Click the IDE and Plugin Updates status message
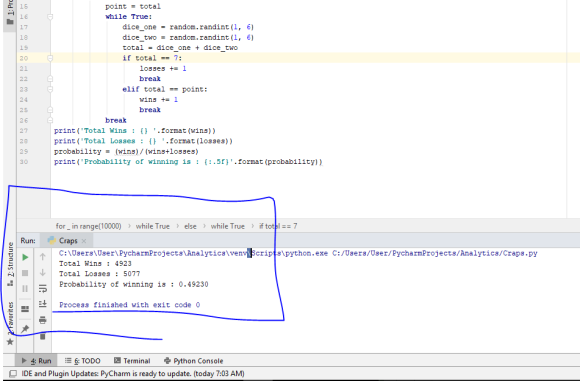Image resolution: width=580 pixels, height=381 pixels. 133,374
